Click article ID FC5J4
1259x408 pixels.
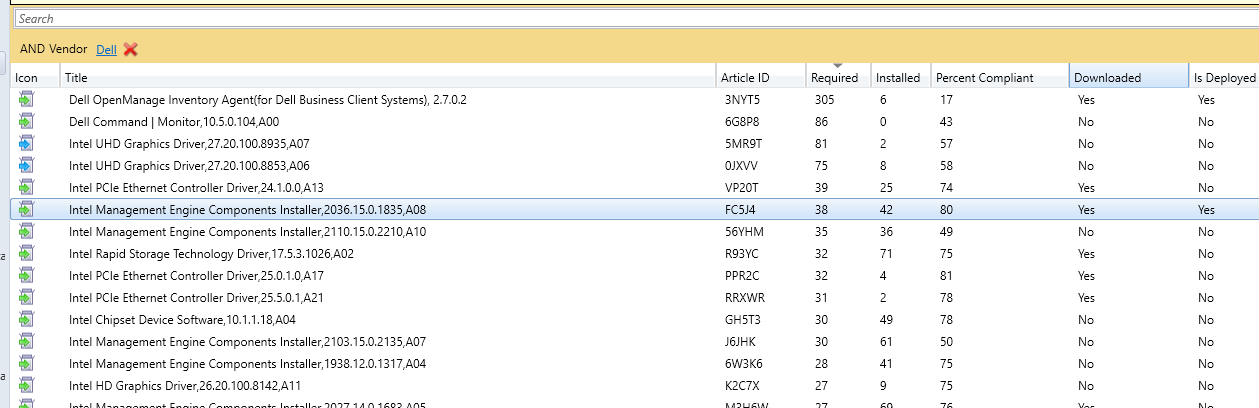(741, 210)
